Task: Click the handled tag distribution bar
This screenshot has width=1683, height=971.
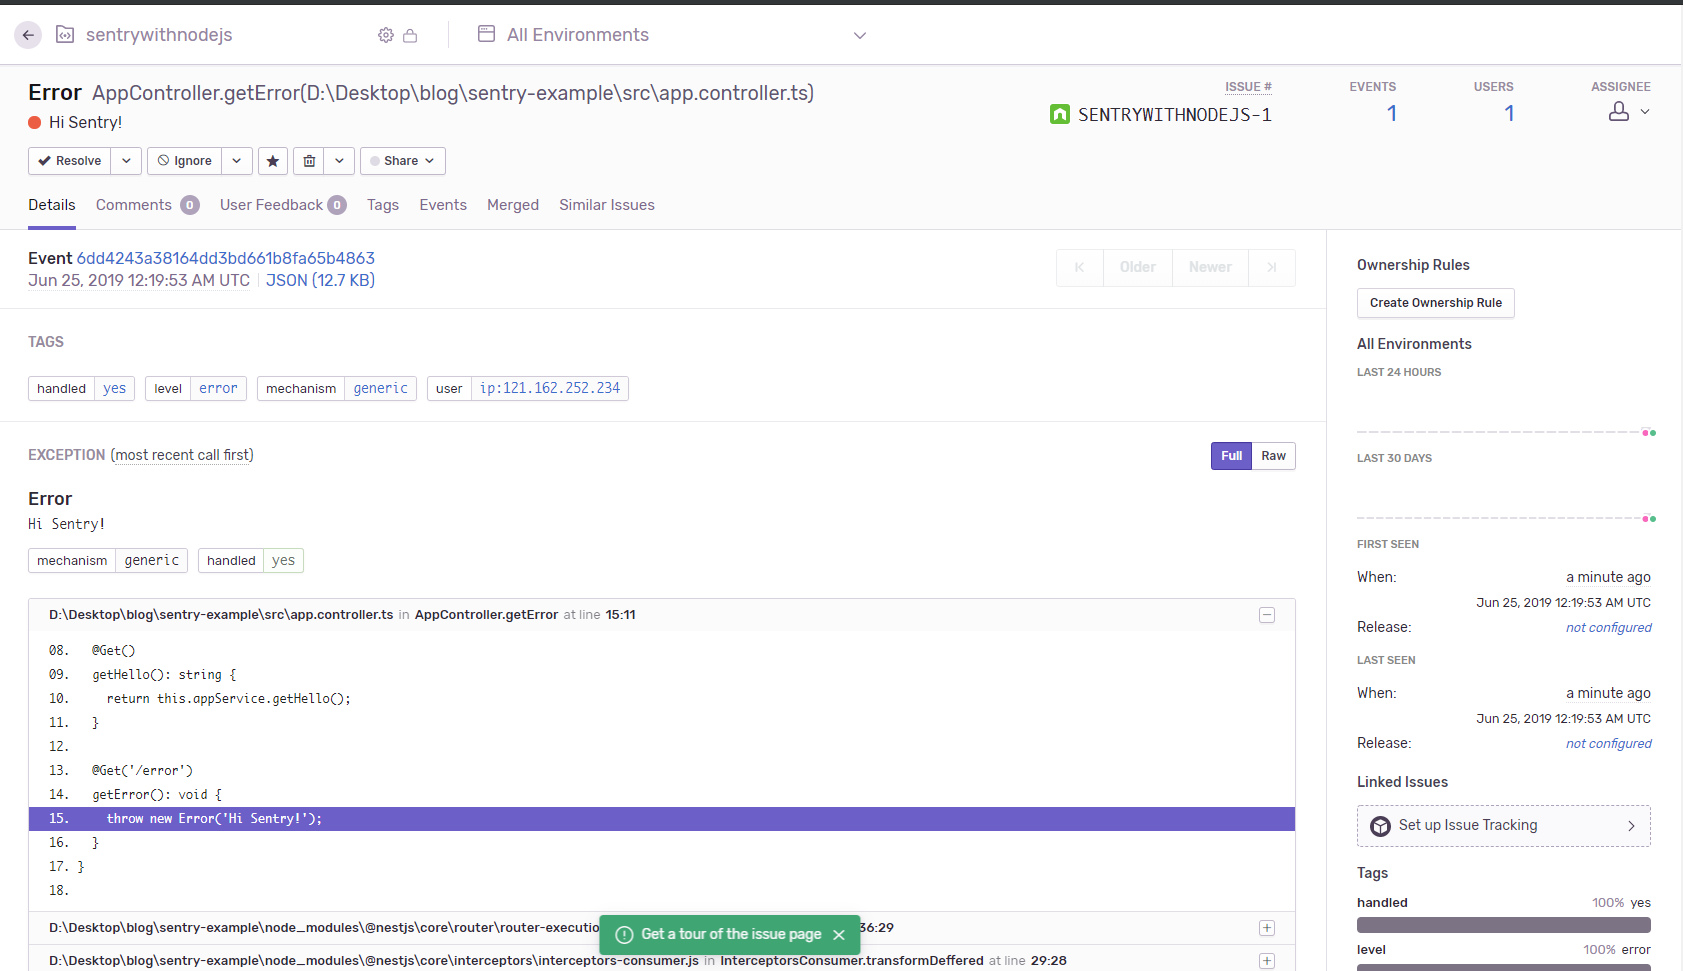Action: pyautogui.click(x=1504, y=926)
